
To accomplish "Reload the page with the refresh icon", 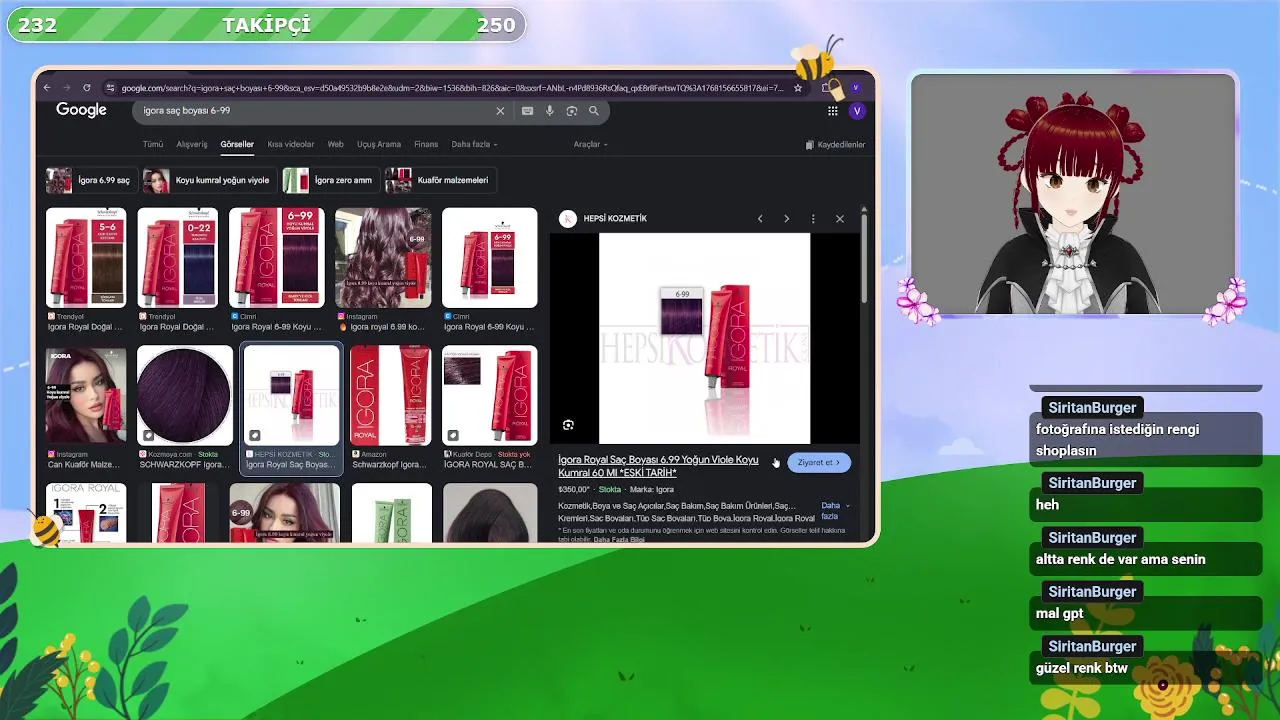I will pos(87,88).
